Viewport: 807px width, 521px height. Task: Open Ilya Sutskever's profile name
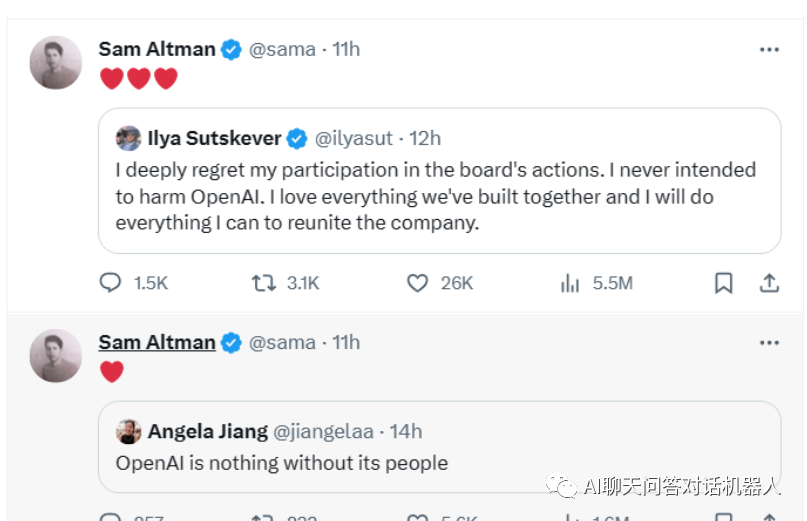[214, 138]
